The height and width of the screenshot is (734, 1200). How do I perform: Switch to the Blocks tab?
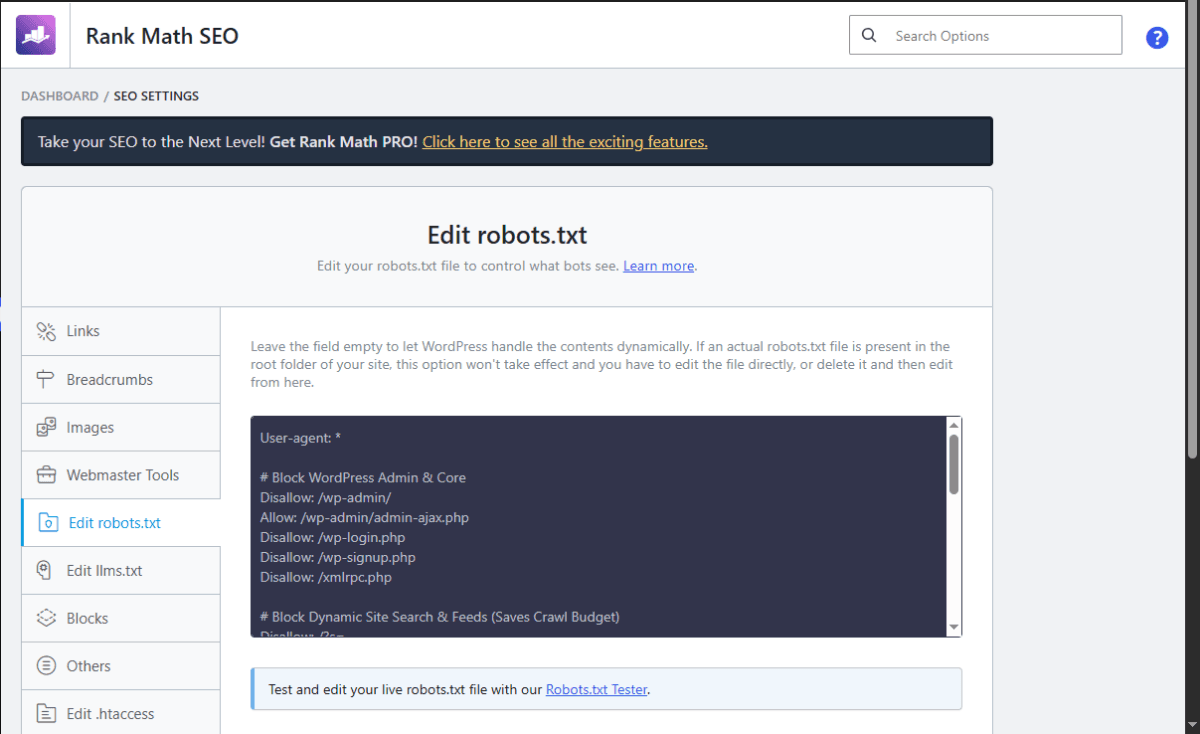[x=121, y=618]
